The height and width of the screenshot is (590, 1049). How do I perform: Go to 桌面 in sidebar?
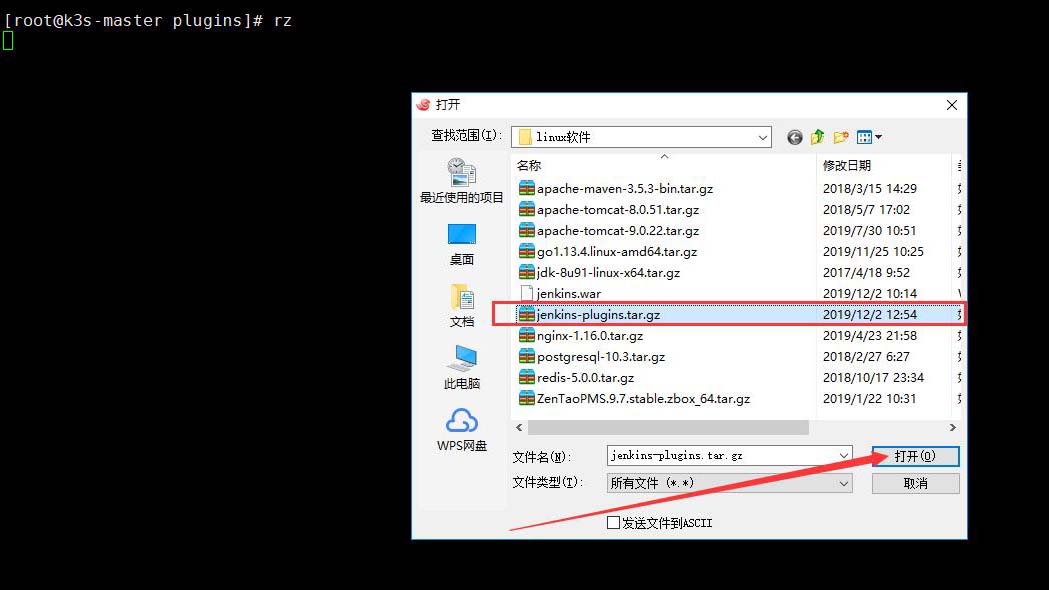coord(462,244)
